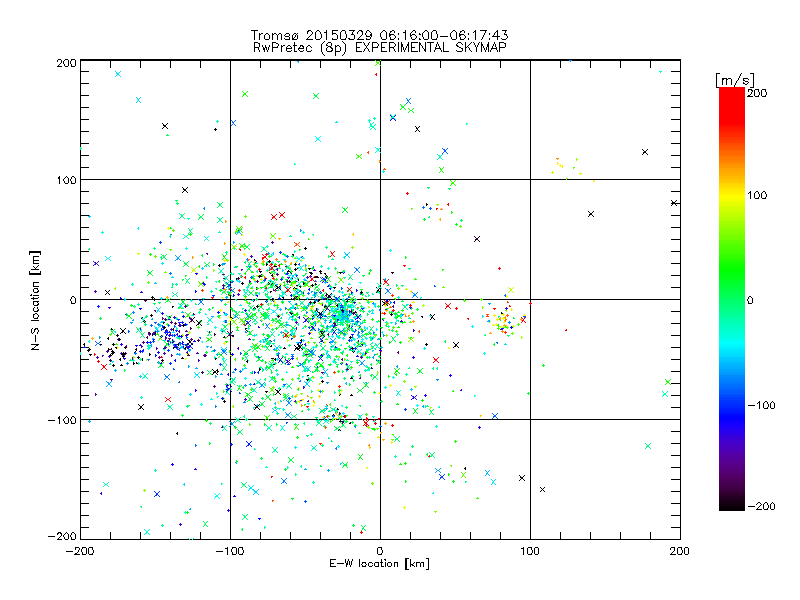Click the x-axis tick label '0'
This screenshot has width=800, height=600.
pyautogui.click(x=380, y=551)
